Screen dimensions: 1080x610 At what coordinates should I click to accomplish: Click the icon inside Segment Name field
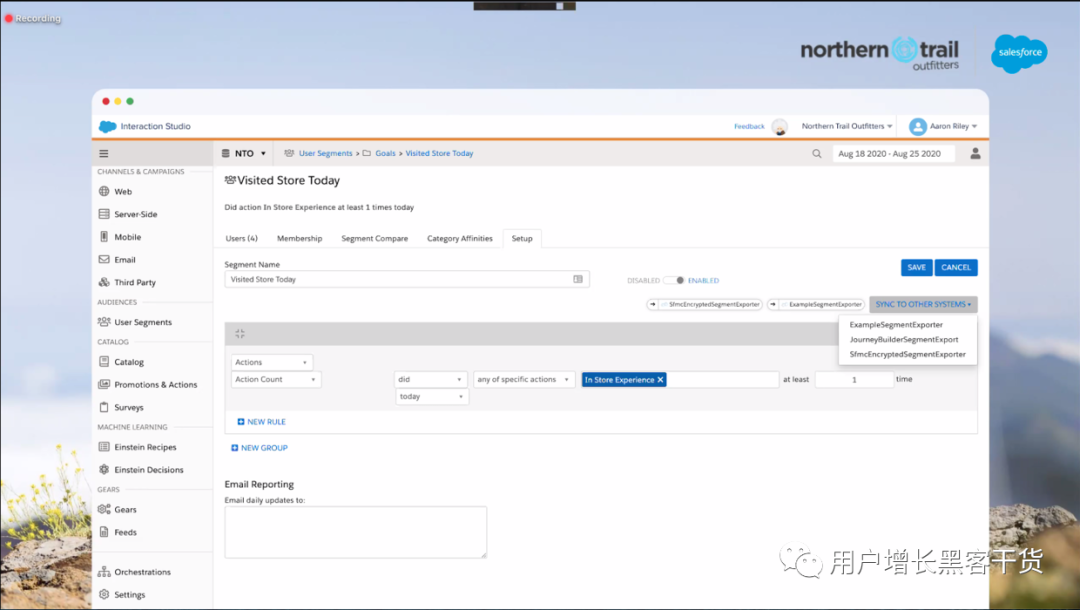pos(578,279)
